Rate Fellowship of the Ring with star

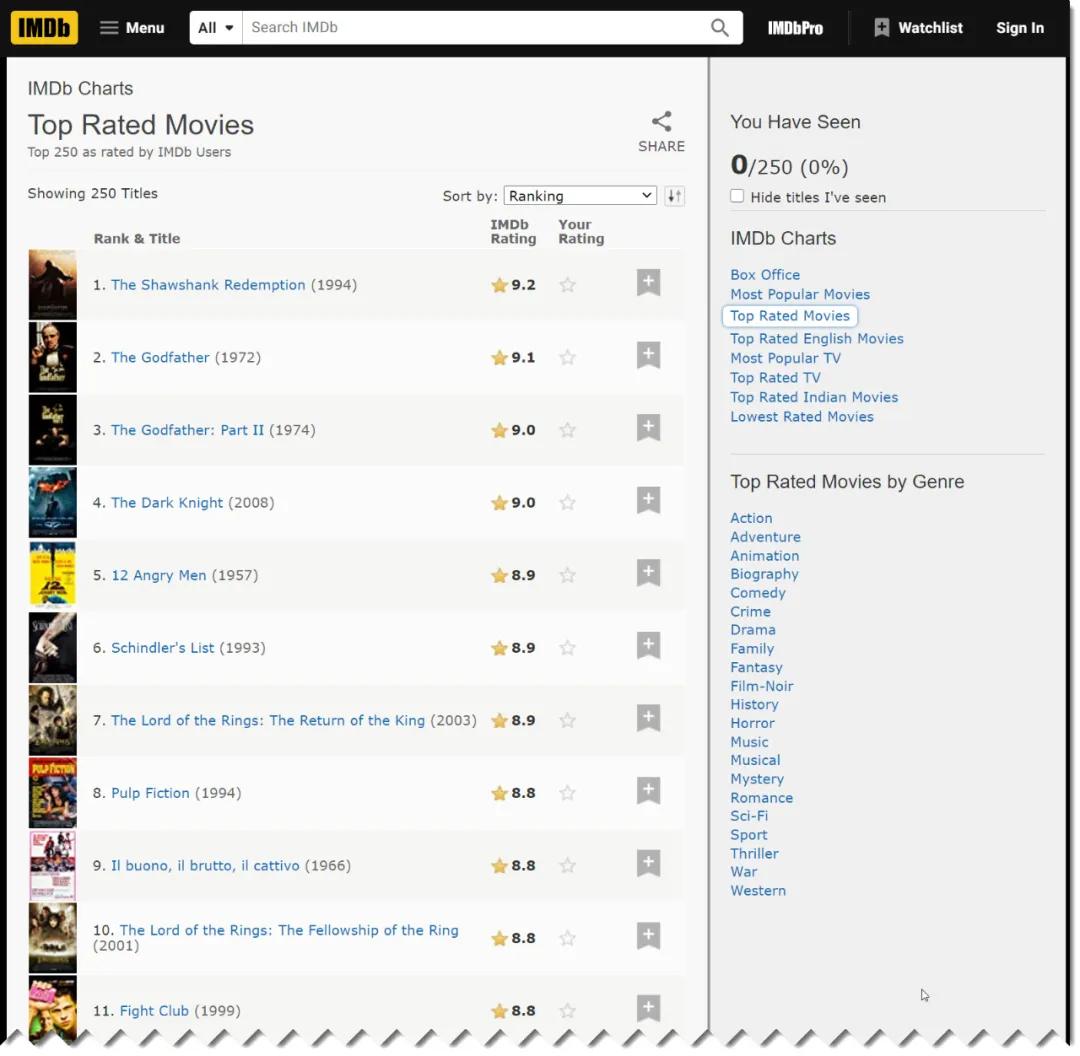coord(568,938)
